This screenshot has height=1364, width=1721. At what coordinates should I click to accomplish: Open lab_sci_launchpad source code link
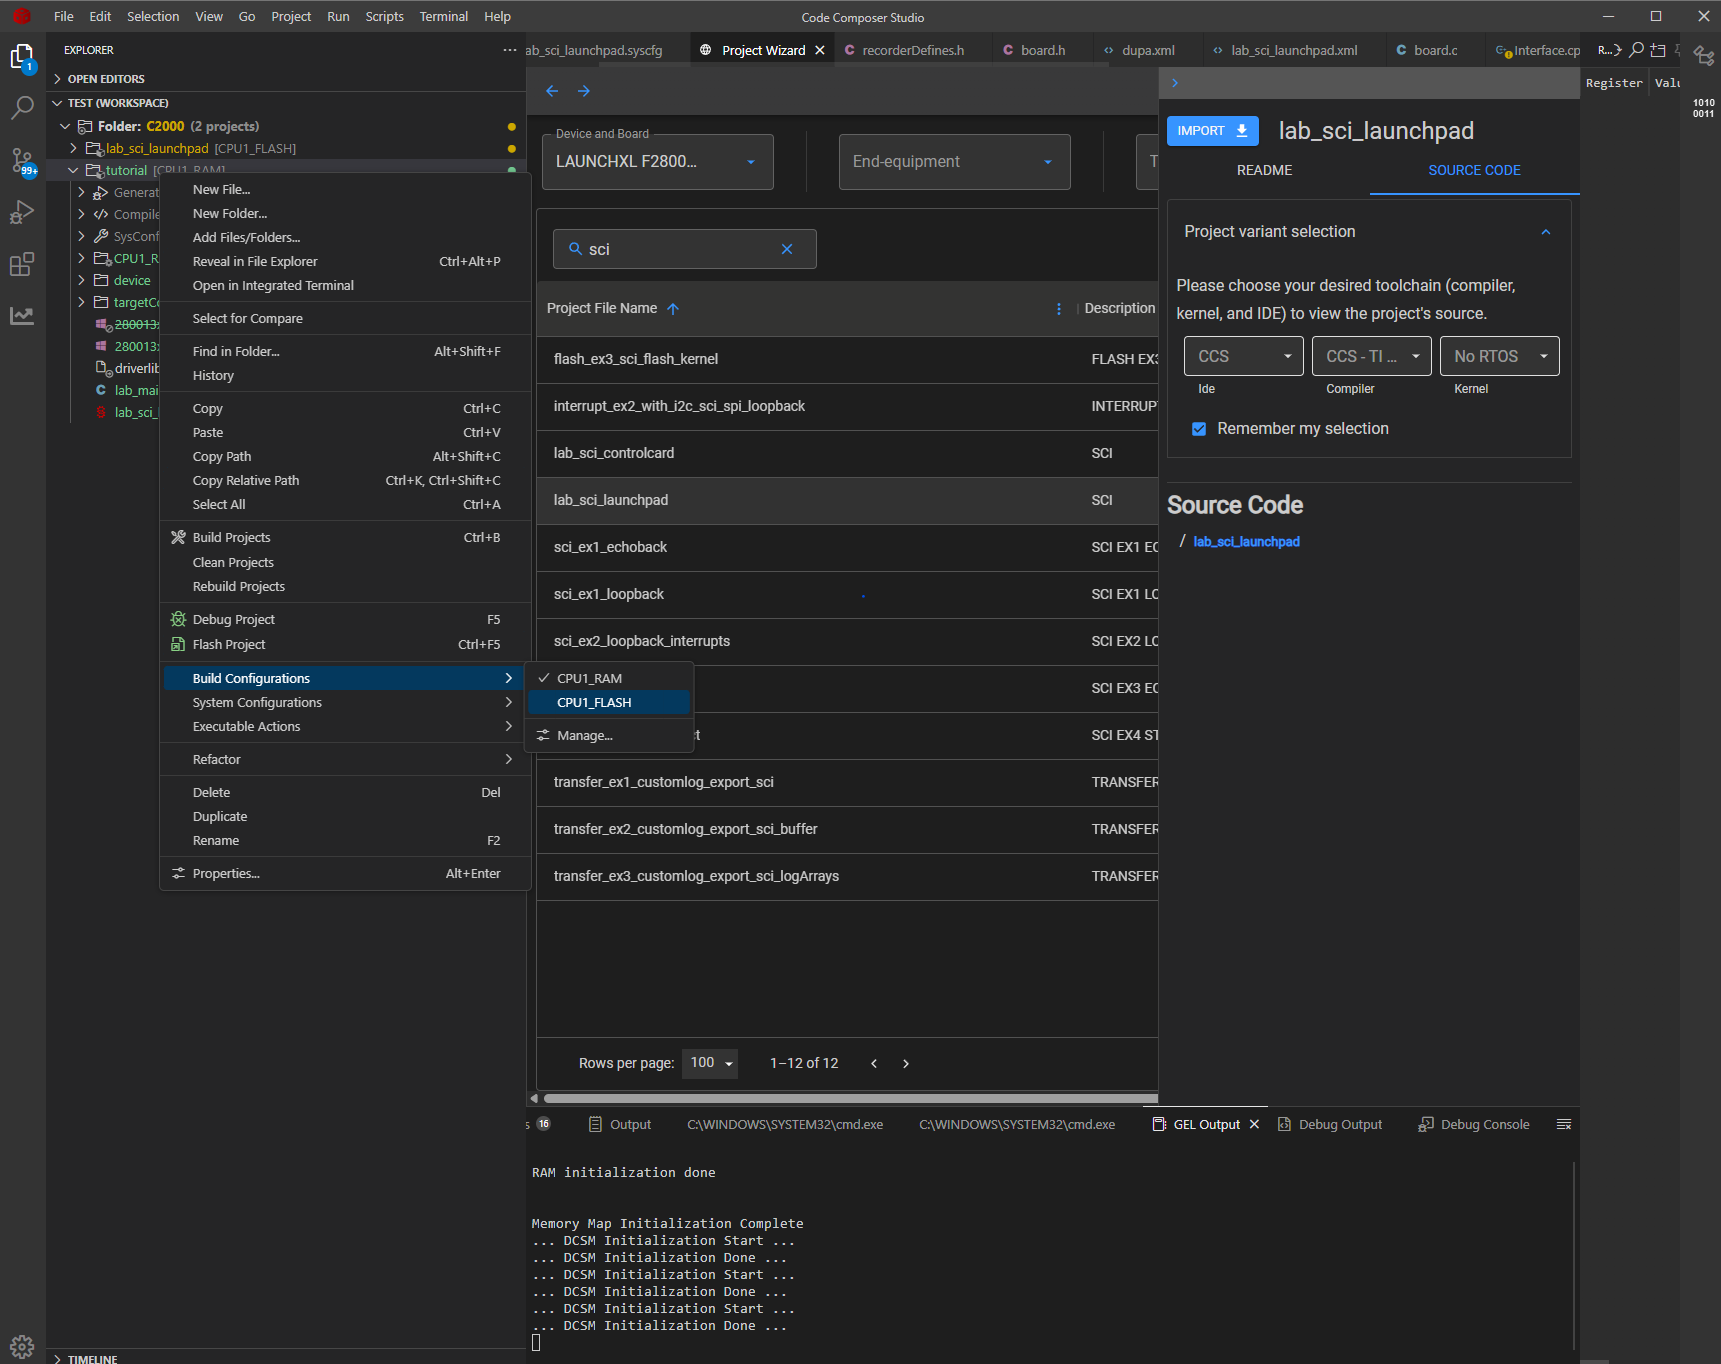[x=1246, y=542]
